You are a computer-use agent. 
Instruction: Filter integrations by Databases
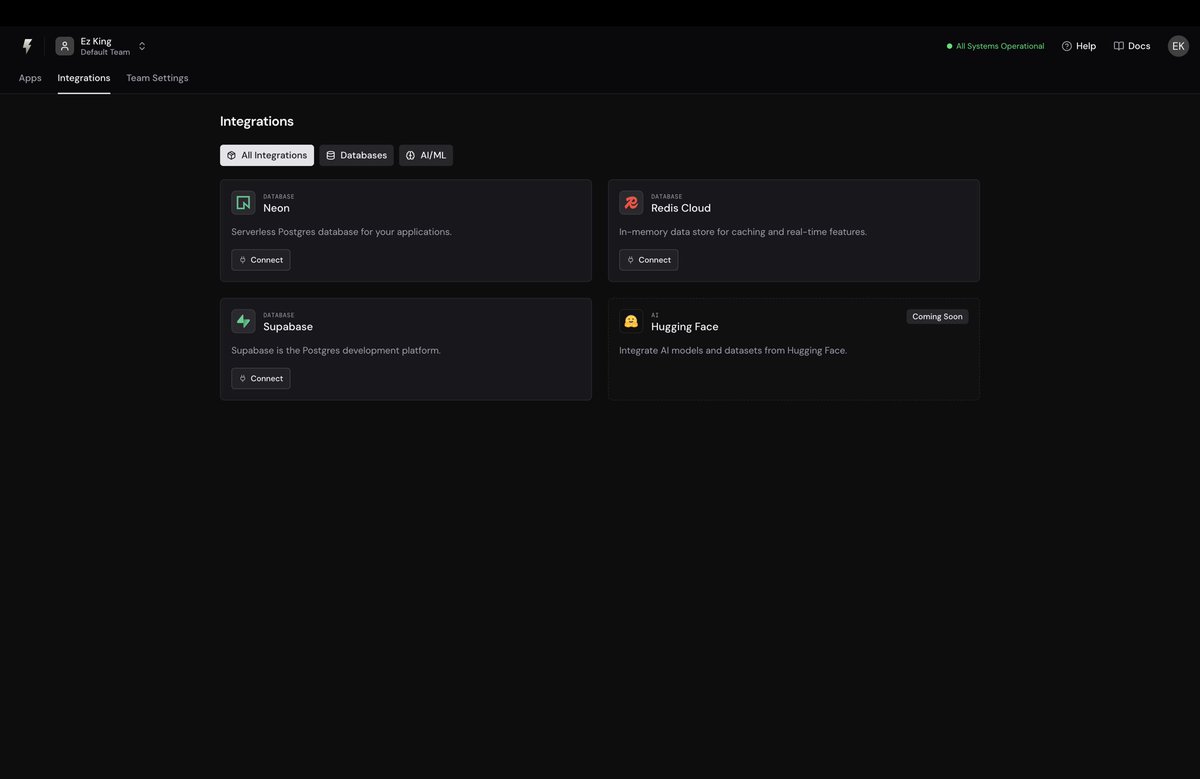(356, 155)
